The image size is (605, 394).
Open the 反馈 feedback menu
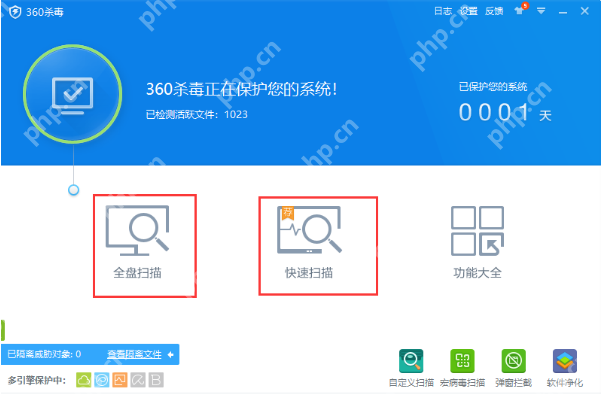point(494,11)
